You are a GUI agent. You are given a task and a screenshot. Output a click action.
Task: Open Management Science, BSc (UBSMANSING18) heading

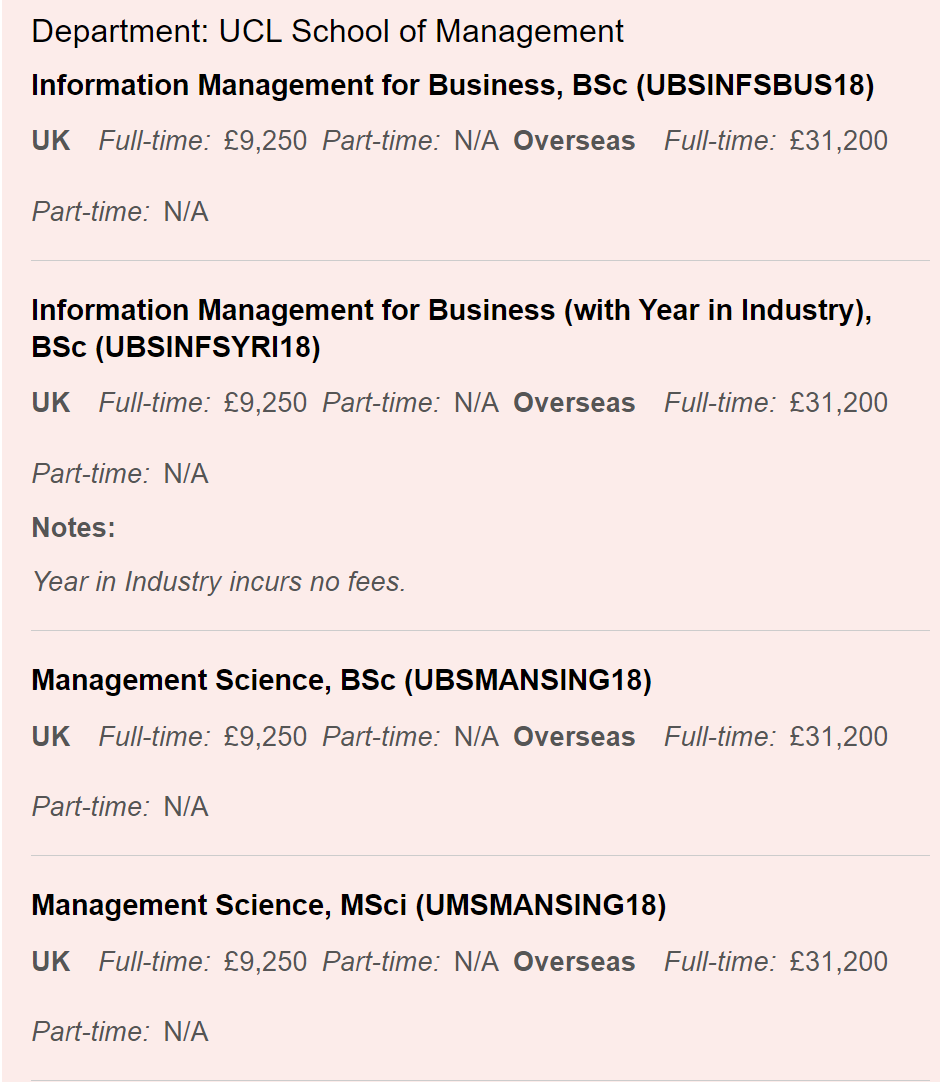pos(342,680)
